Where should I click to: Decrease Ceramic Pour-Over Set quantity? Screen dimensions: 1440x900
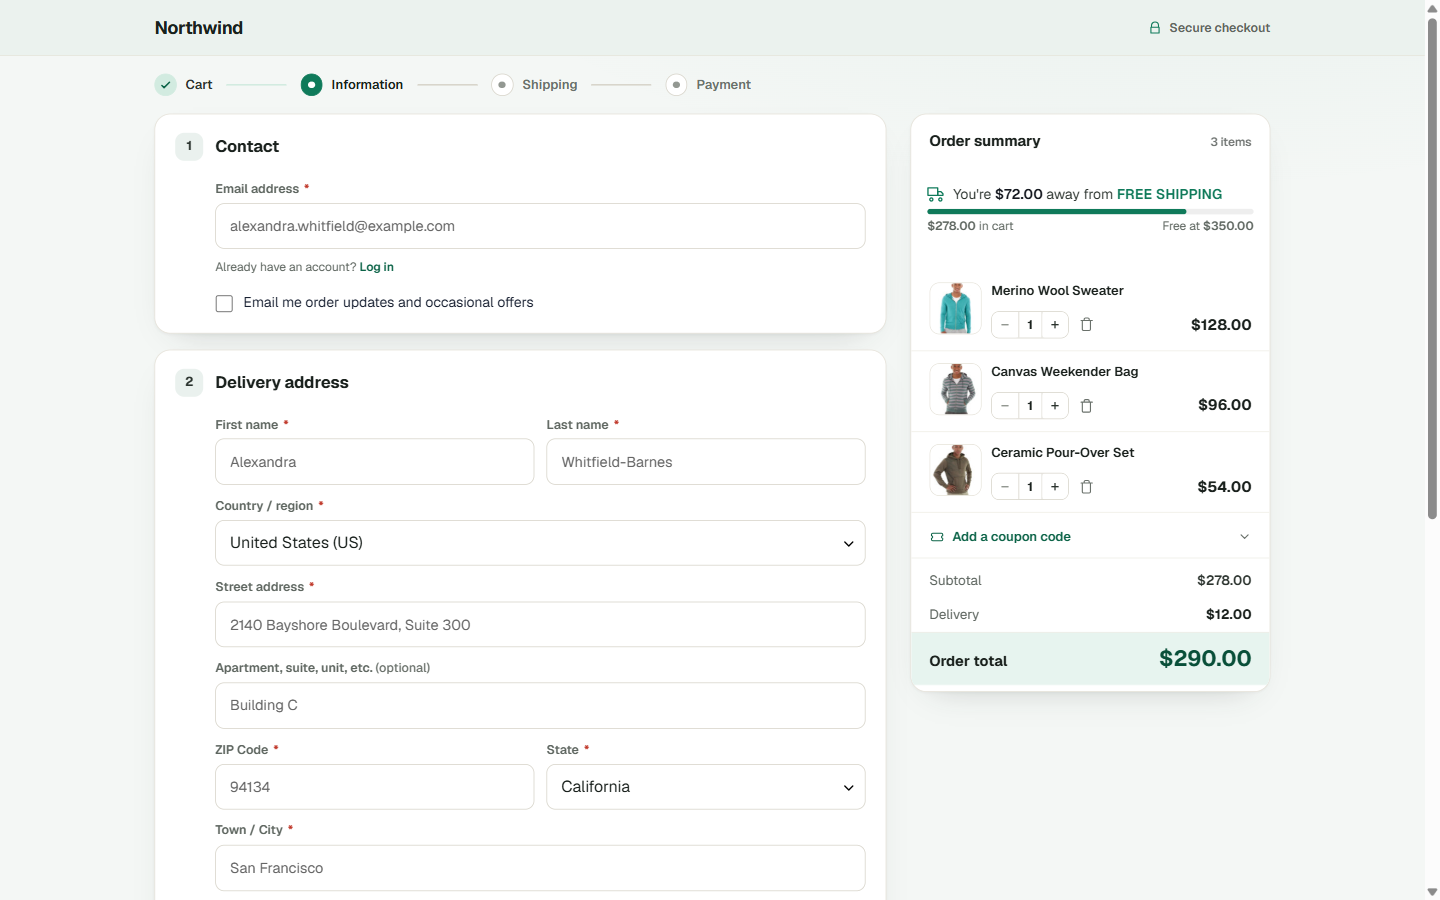tap(1005, 487)
